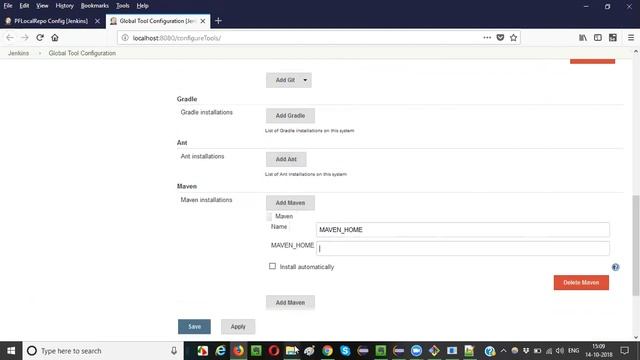Switch to the PFLocalRepo Config tab
640x360 pixels.
point(52,21)
